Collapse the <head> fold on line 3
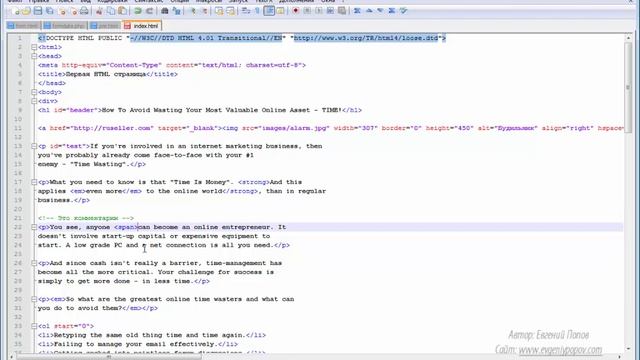 (x=34, y=56)
